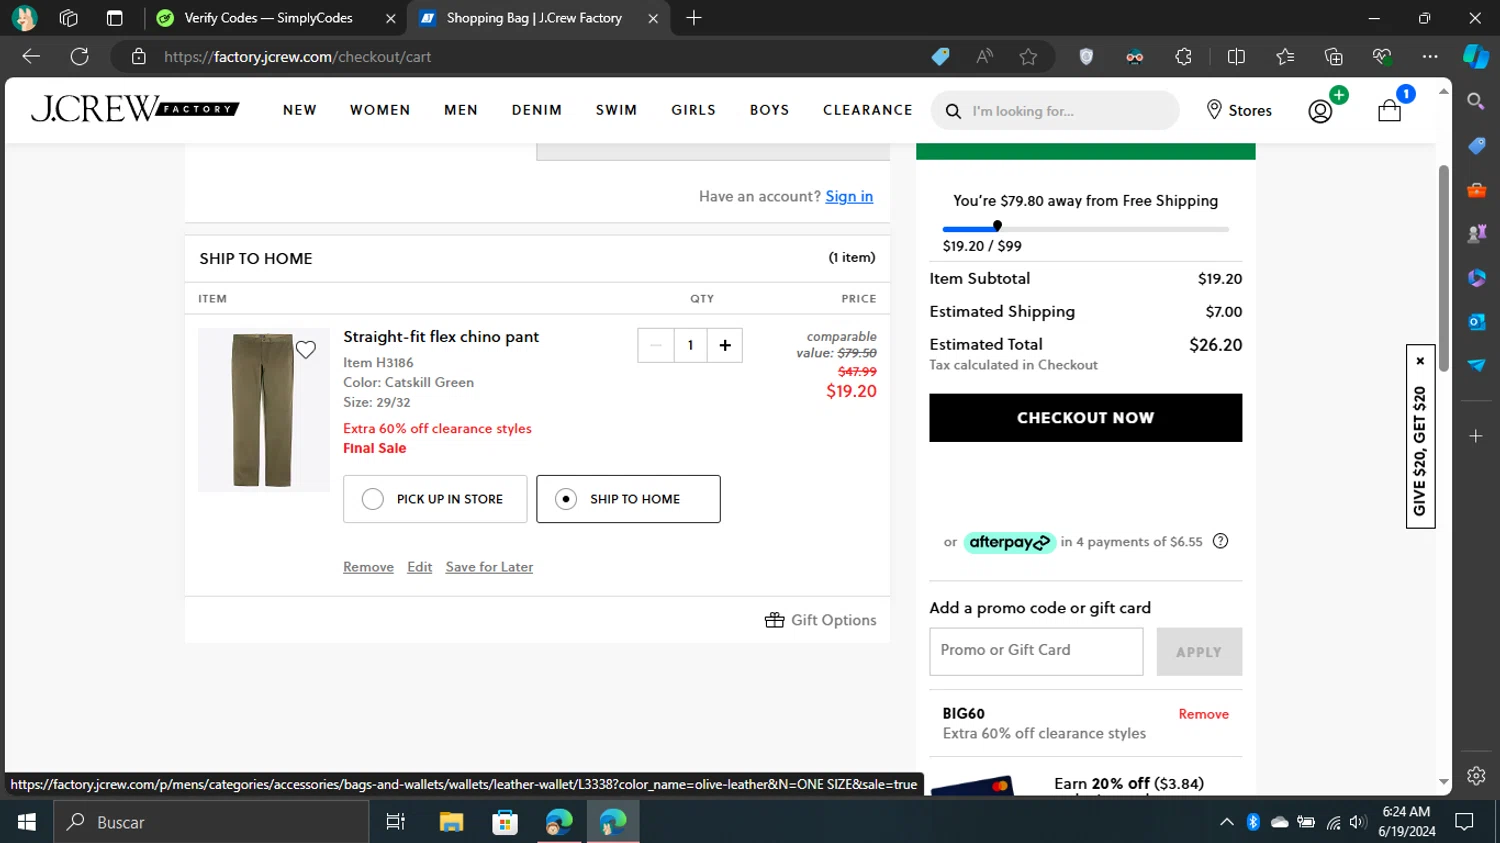
Task: Open Straight-fit flex chino pant product link
Action: pyautogui.click(x=441, y=337)
